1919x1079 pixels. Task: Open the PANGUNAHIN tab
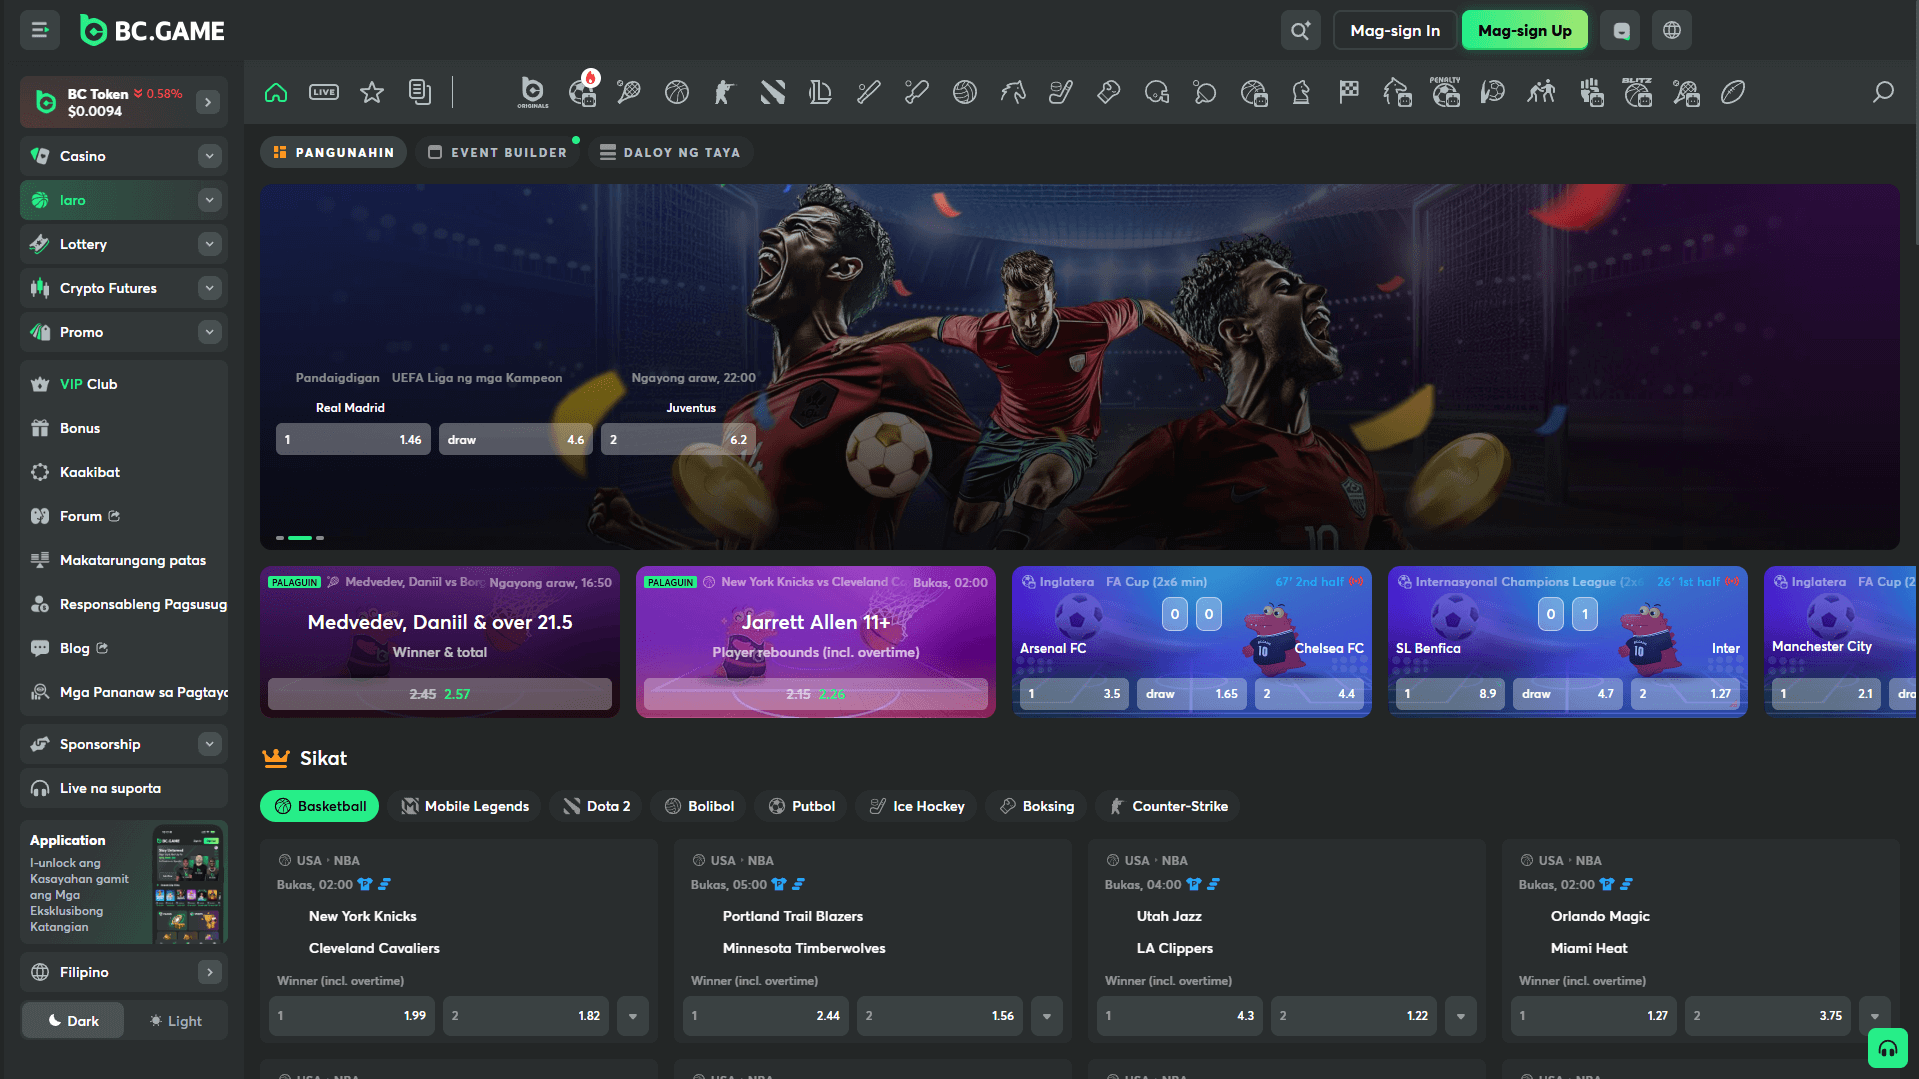[334, 152]
